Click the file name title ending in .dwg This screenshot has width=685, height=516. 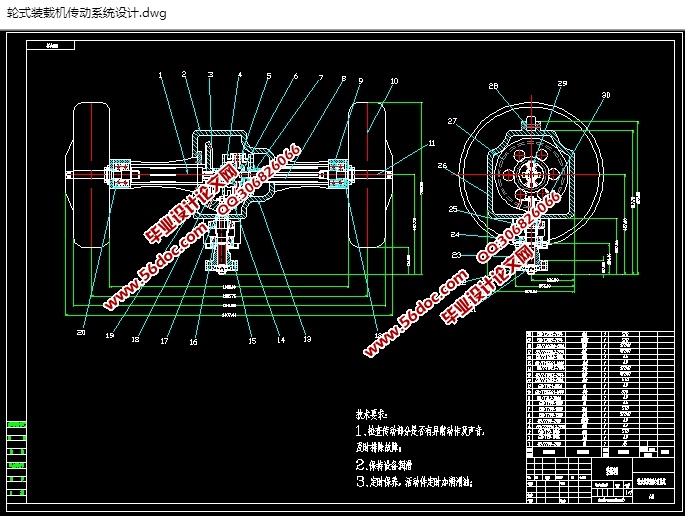[85, 13]
